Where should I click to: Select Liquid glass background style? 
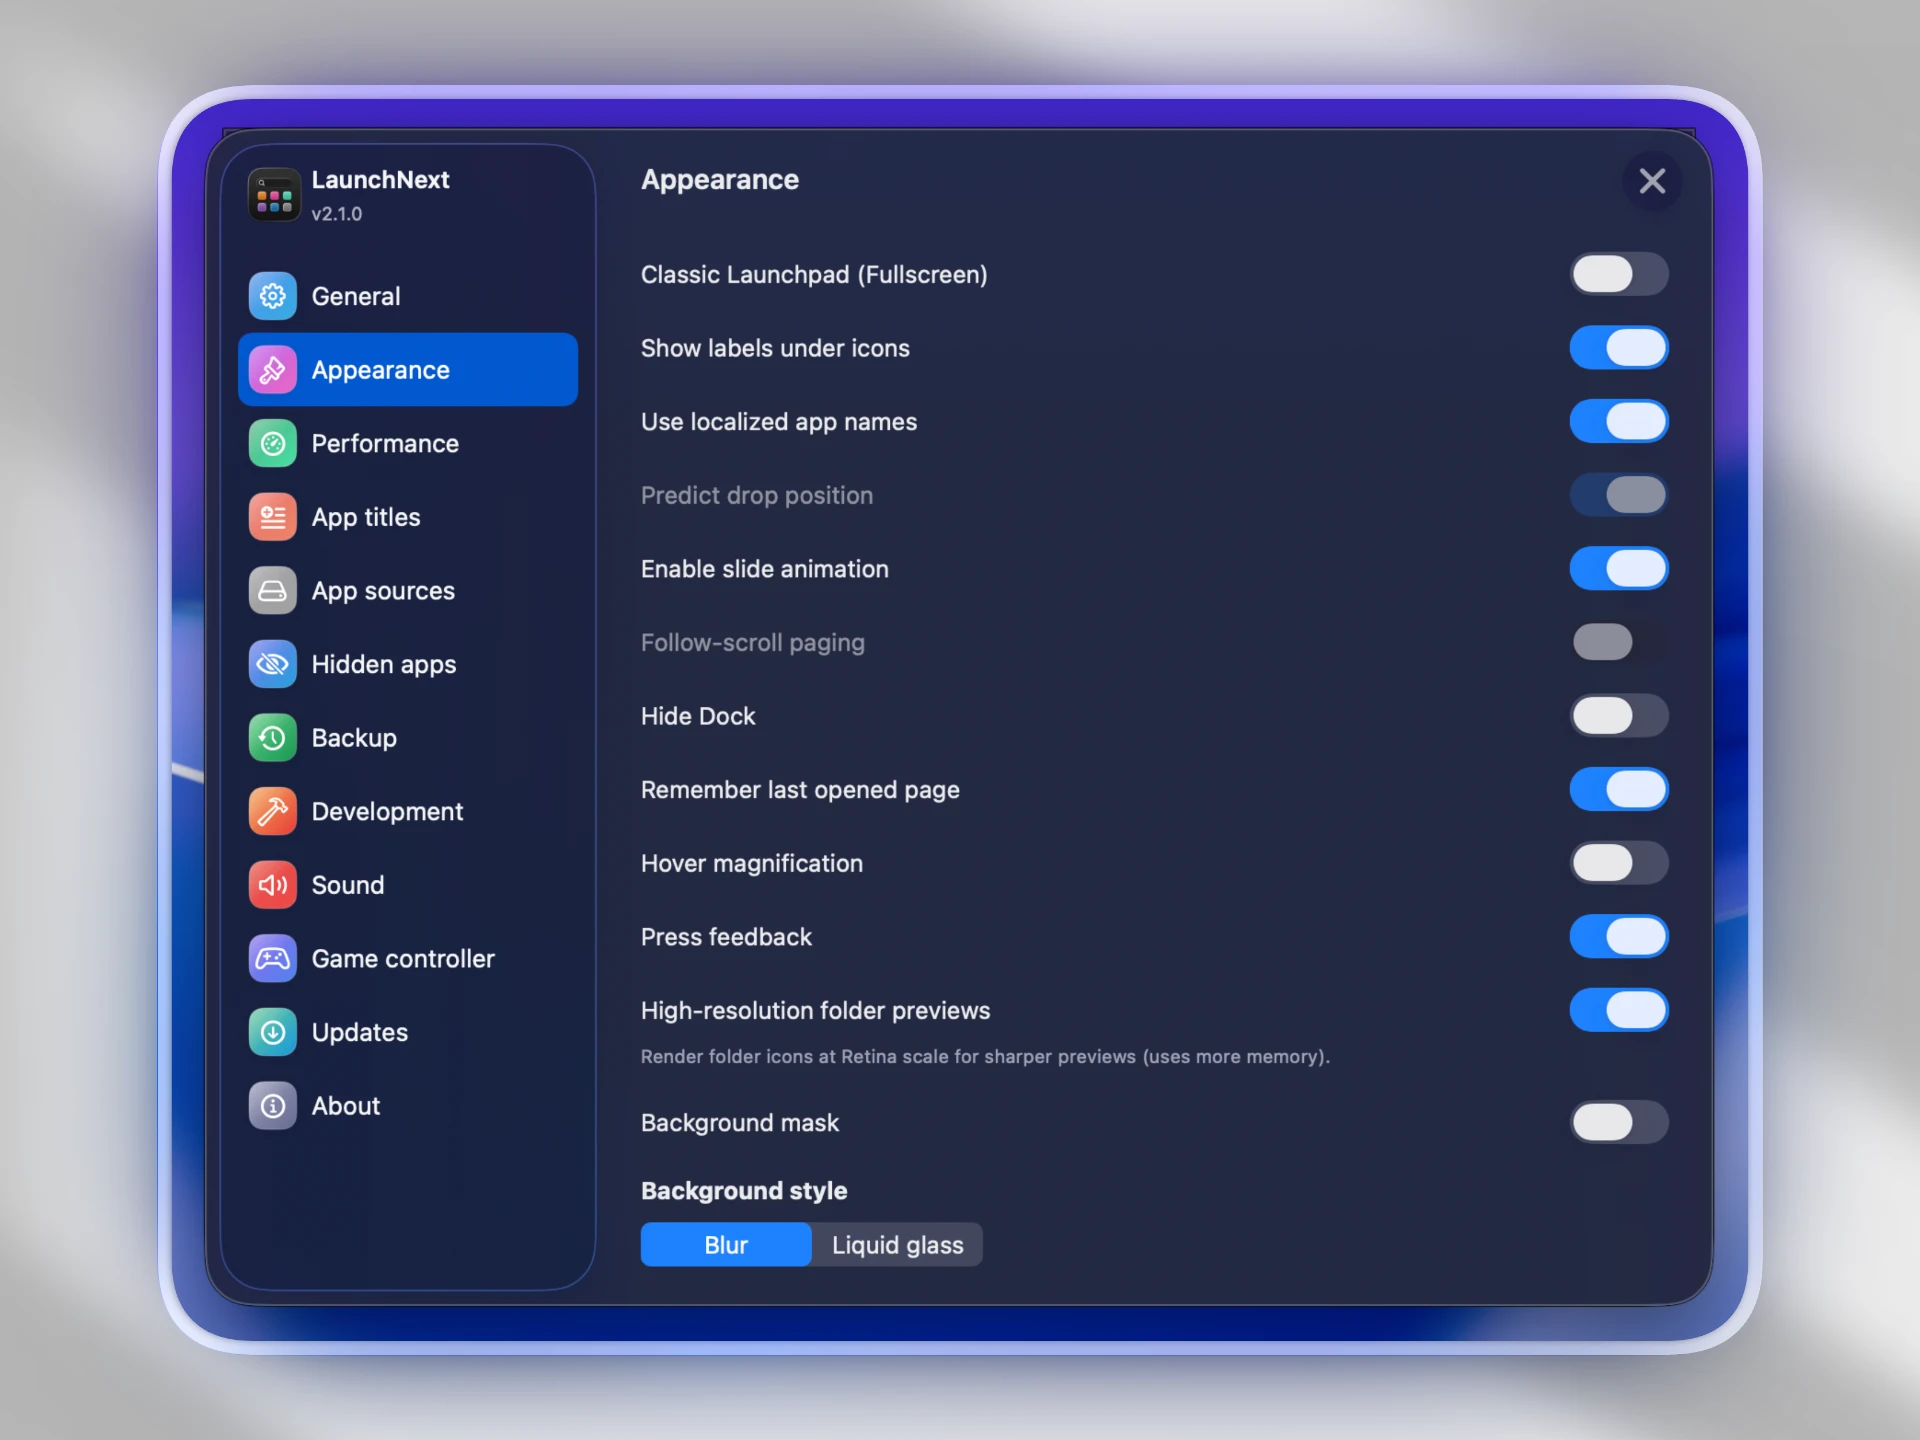click(897, 1245)
